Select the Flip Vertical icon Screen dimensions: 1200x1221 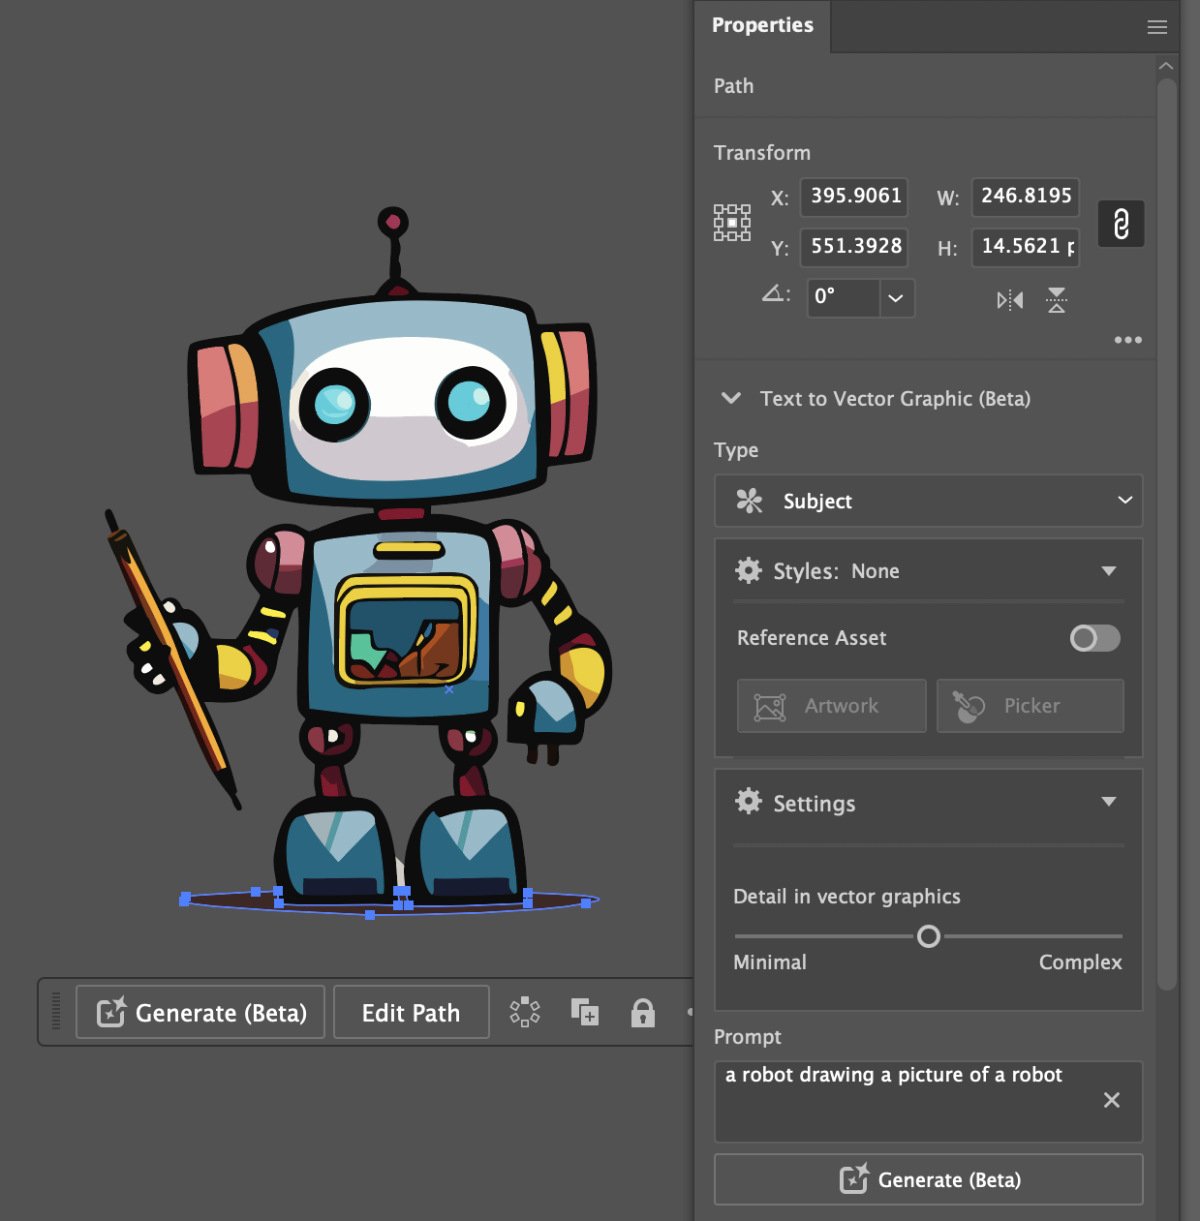pos(1056,299)
